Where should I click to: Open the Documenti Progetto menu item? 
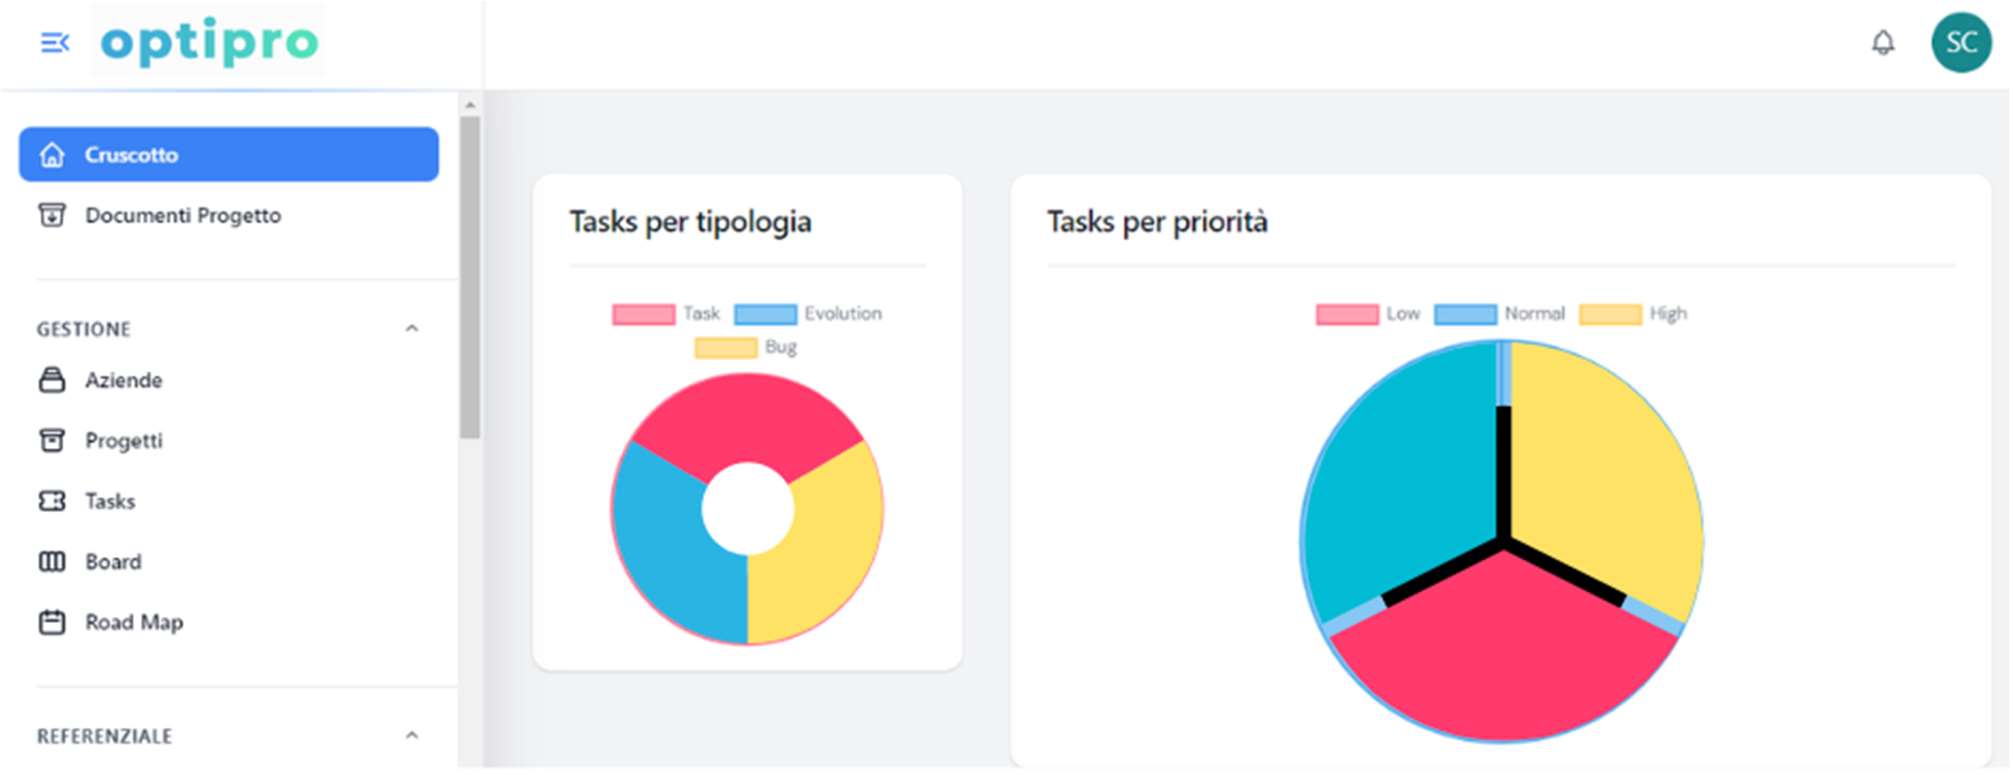[x=182, y=215]
